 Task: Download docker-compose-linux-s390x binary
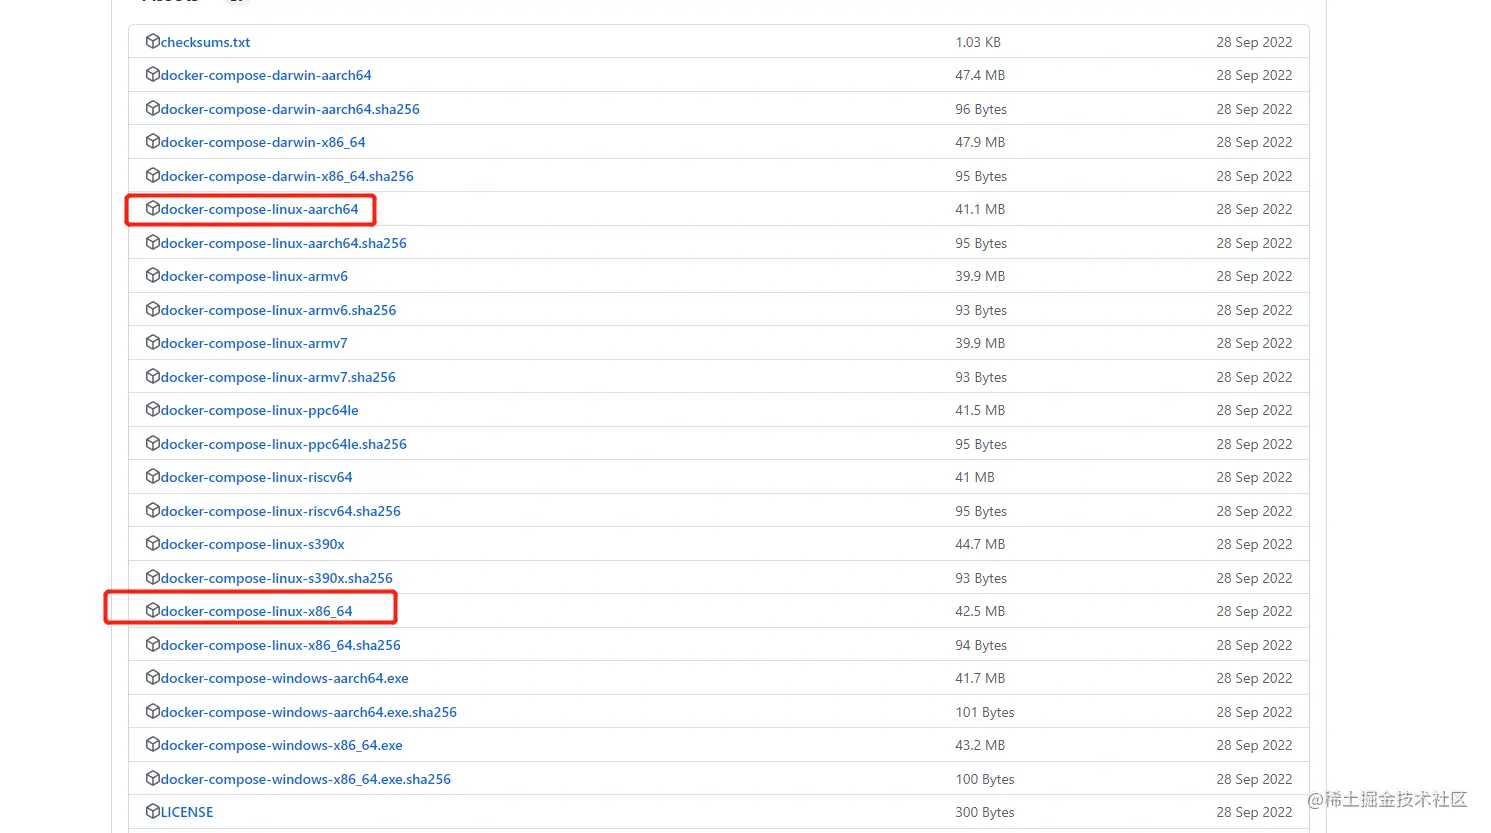coord(252,544)
